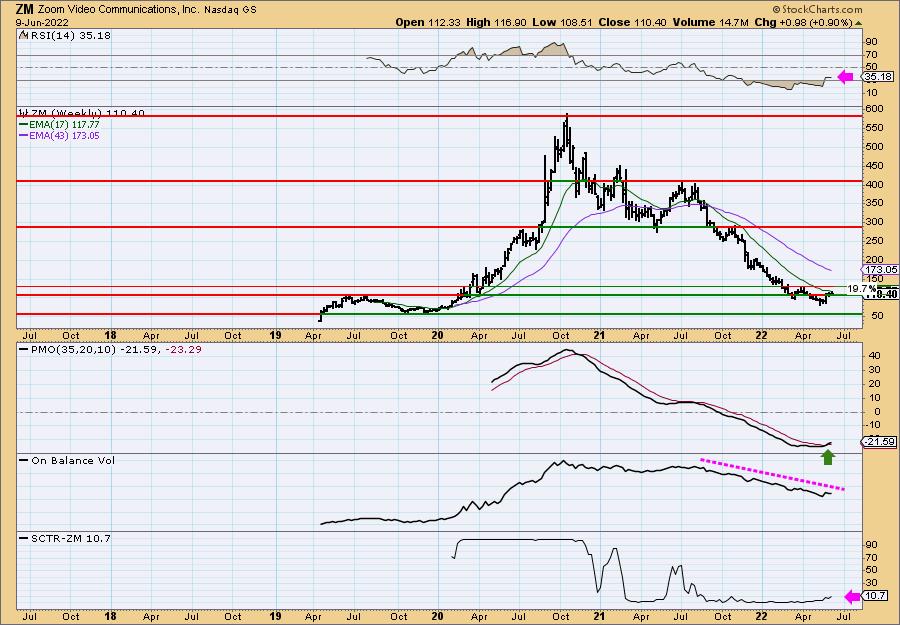Click the 600 price axis label

click(874, 109)
